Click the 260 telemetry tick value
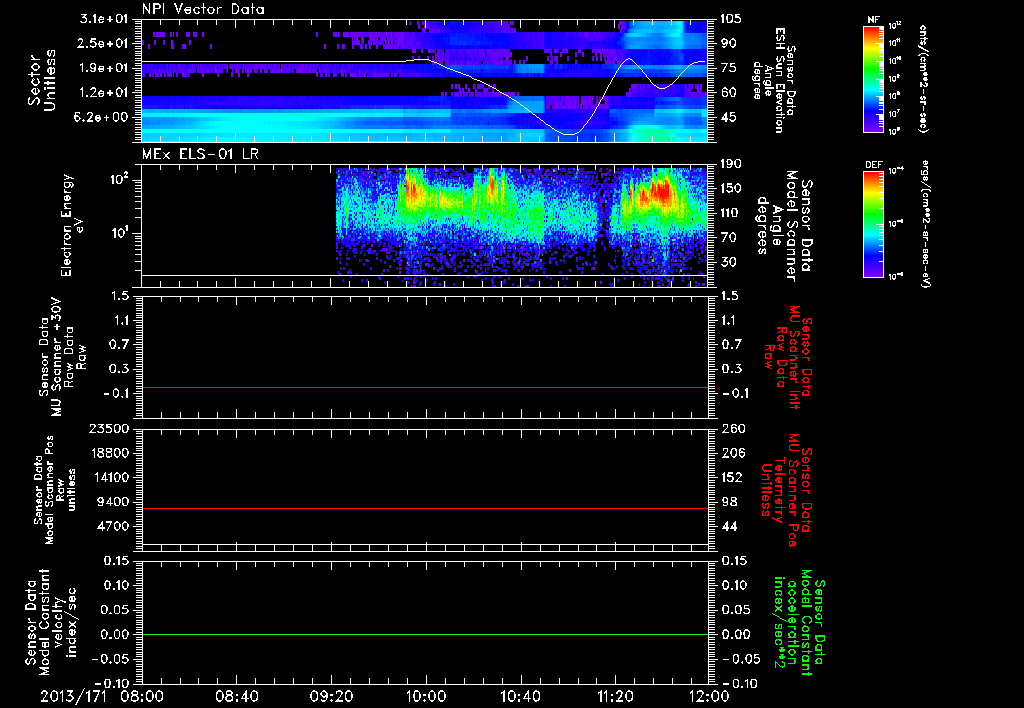The height and width of the screenshot is (708, 1024). (731, 428)
